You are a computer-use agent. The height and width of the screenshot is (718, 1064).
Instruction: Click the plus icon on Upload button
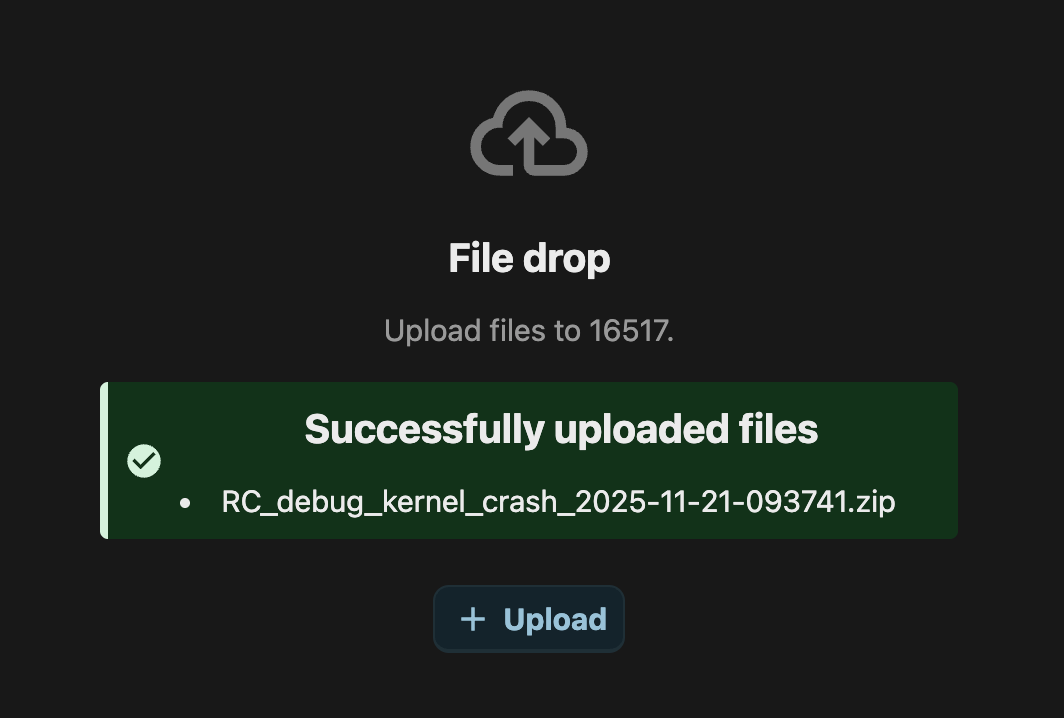pos(473,619)
